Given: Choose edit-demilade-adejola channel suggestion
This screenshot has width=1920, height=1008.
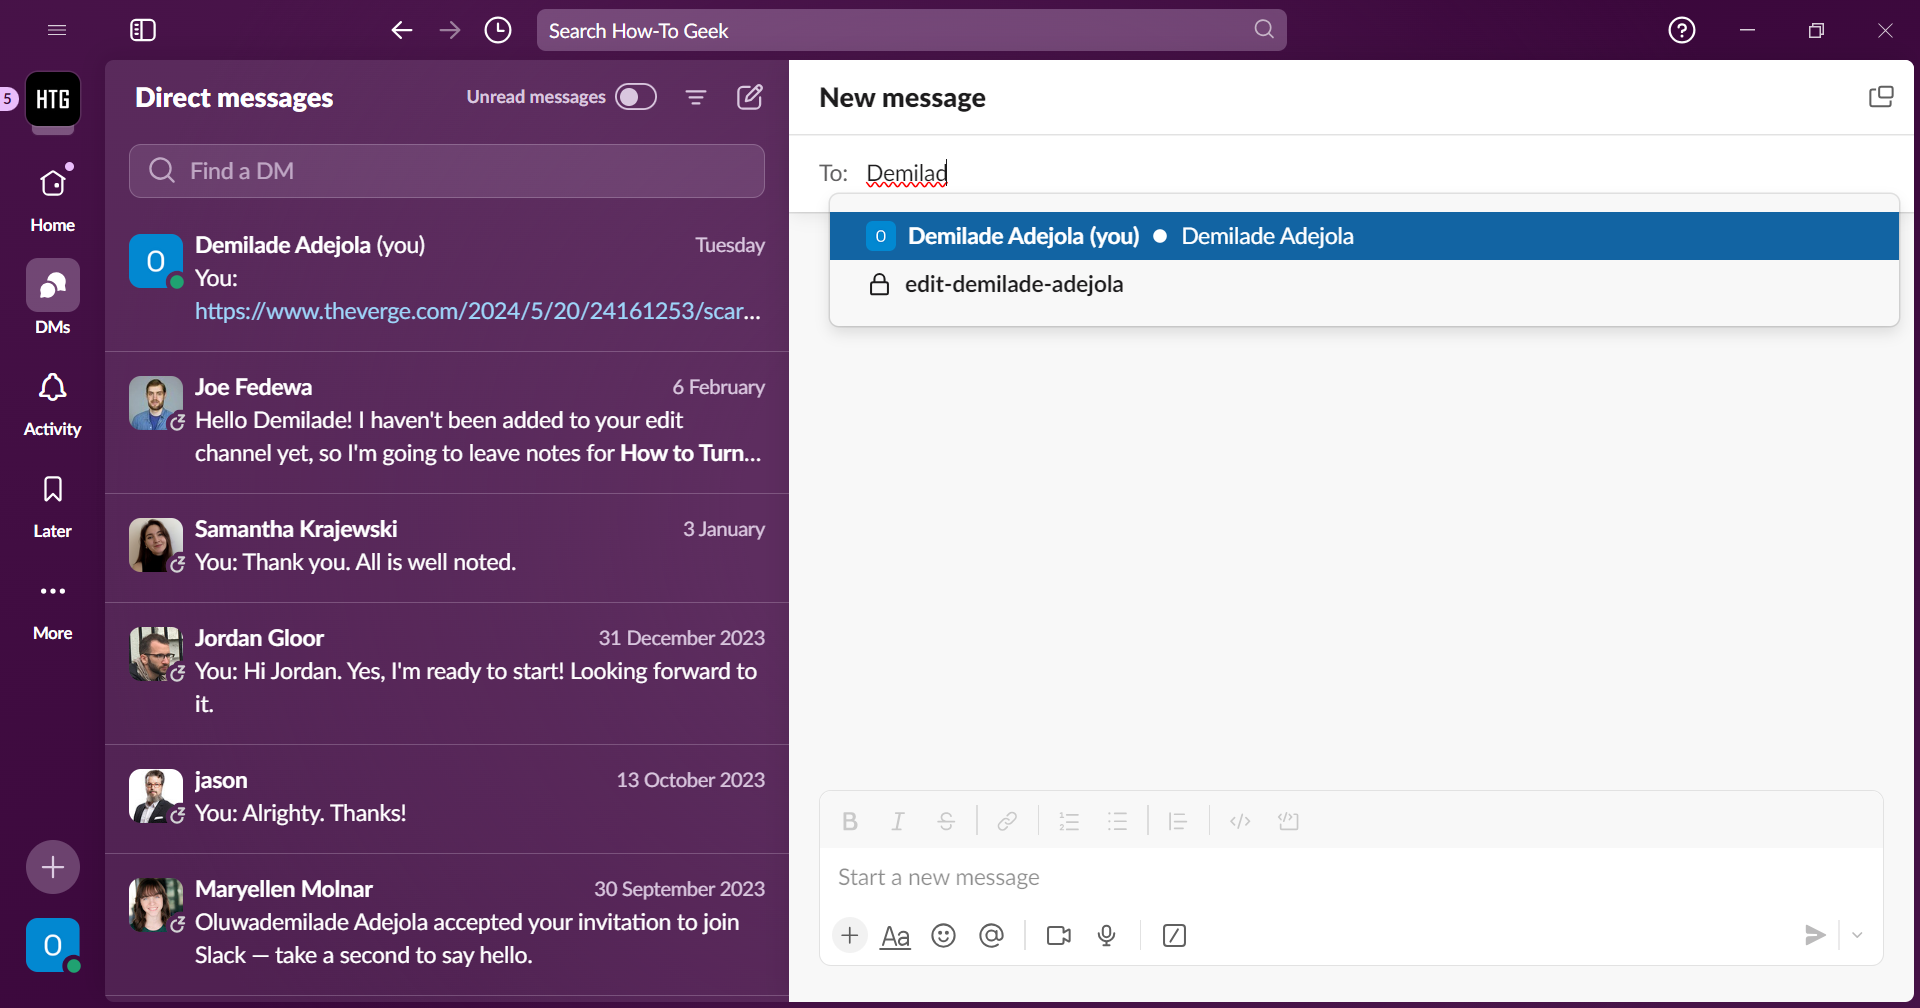Looking at the screenshot, I should 1013,285.
